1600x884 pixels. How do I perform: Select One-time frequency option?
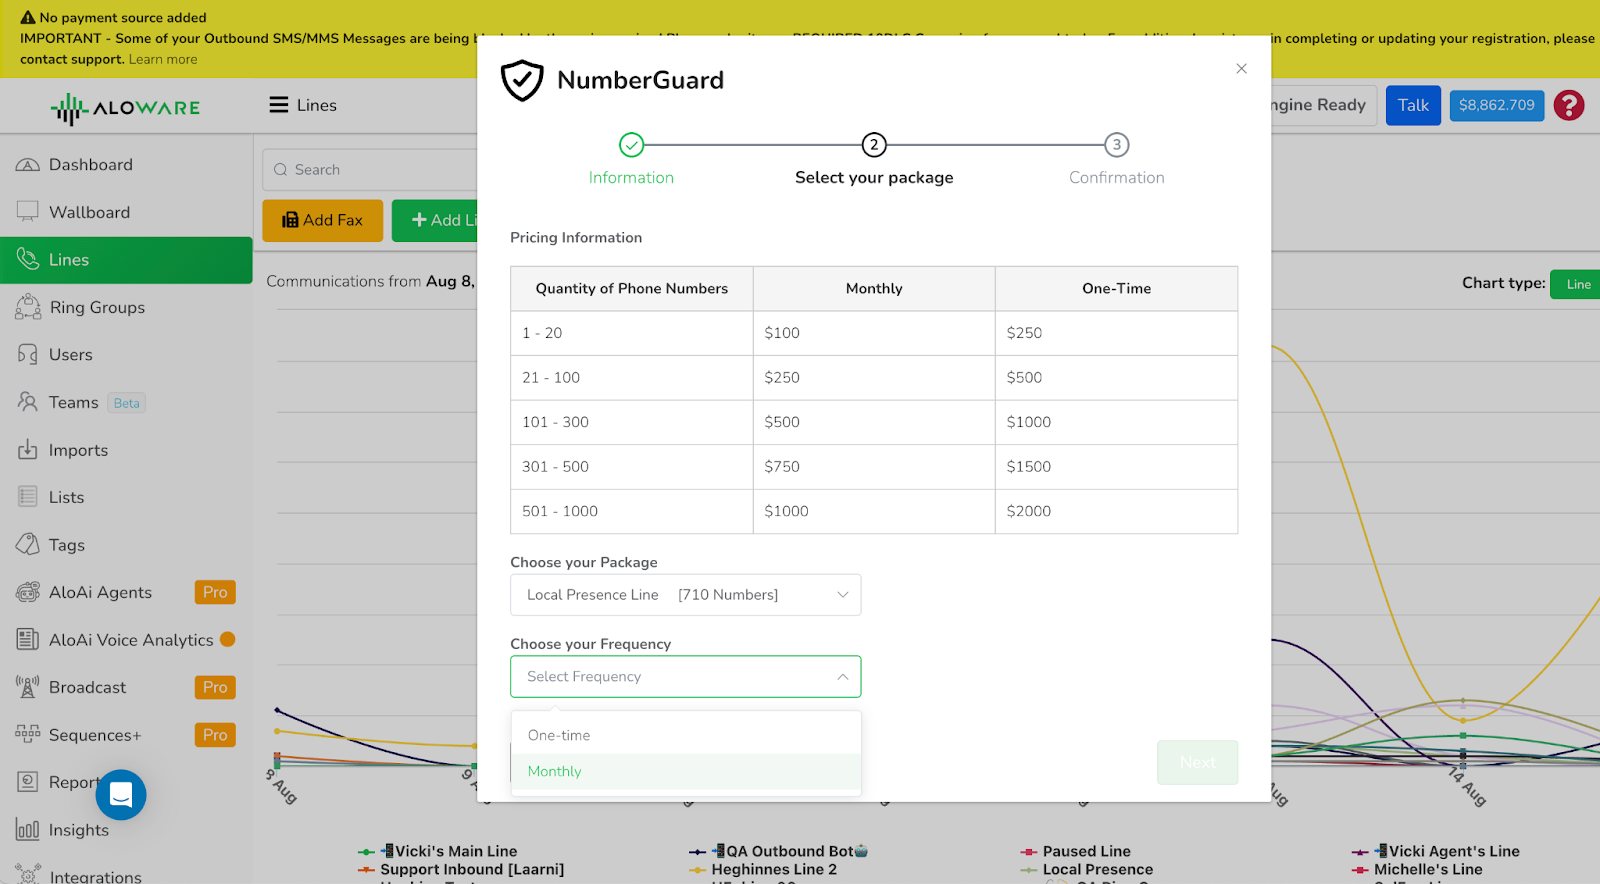pyautogui.click(x=686, y=735)
